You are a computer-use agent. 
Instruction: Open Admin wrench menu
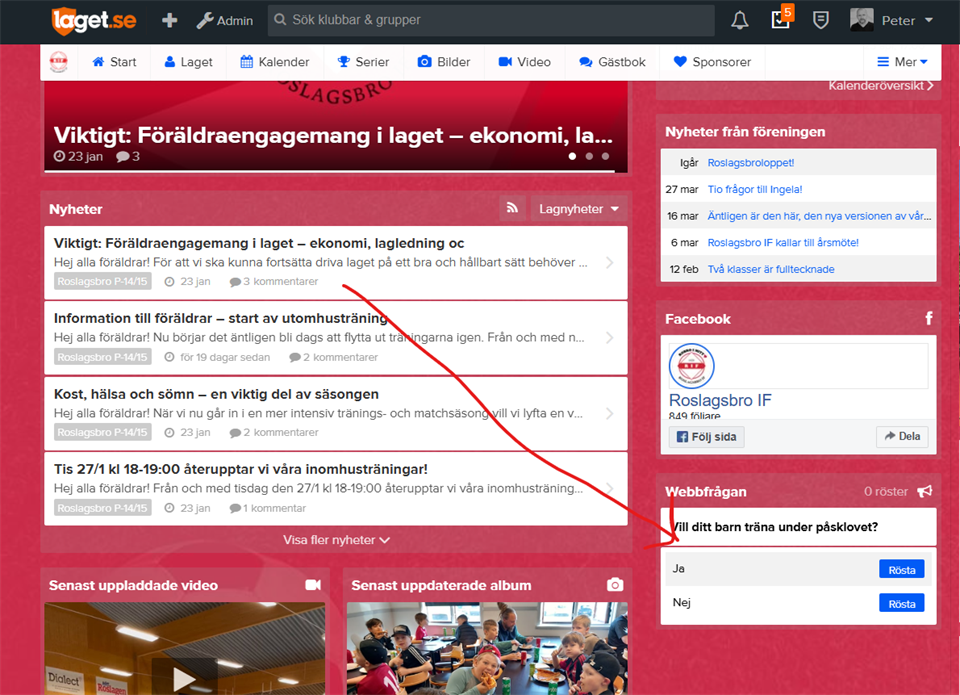point(224,20)
